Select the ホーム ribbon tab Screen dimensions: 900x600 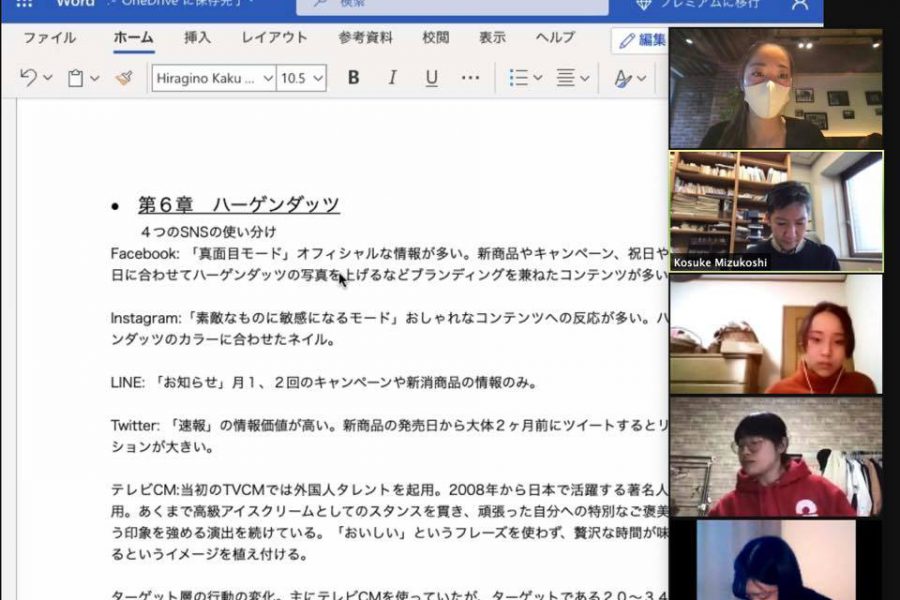click(x=133, y=38)
